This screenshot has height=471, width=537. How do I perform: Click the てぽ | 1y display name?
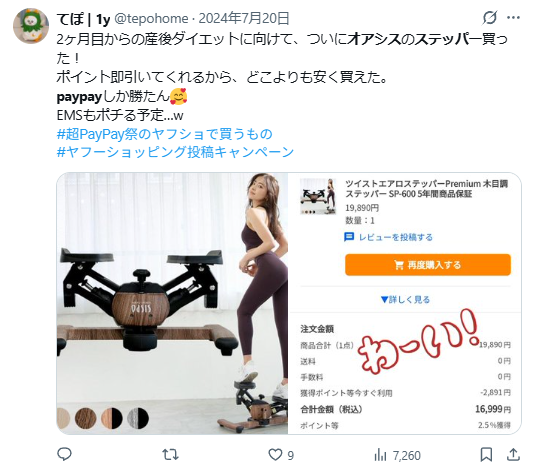pos(83,18)
